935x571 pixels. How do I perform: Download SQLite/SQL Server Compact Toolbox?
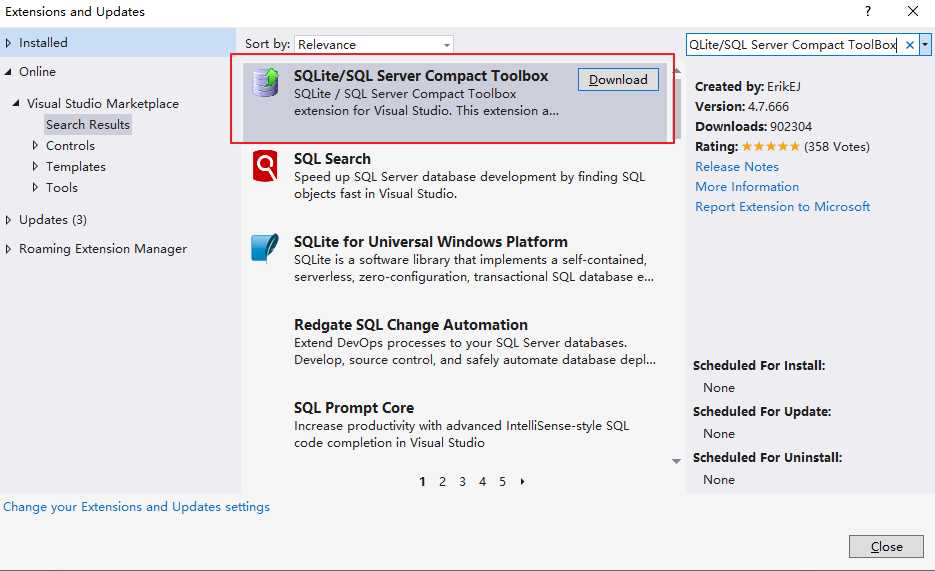tap(618, 80)
